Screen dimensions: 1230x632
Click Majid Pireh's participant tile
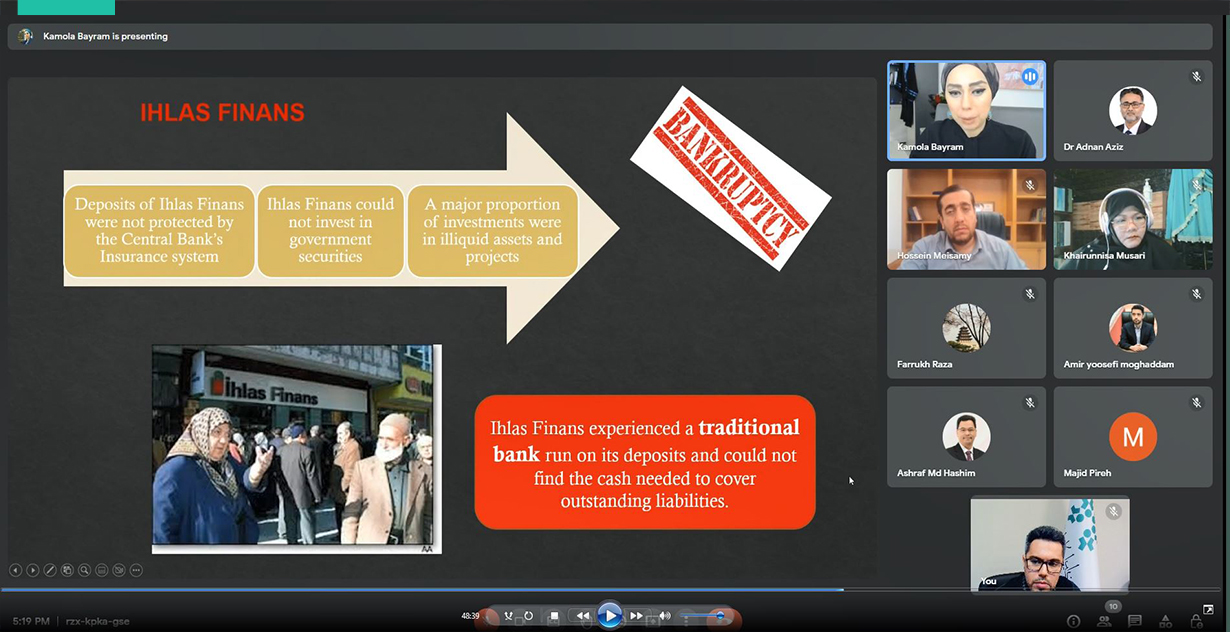coord(1132,437)
